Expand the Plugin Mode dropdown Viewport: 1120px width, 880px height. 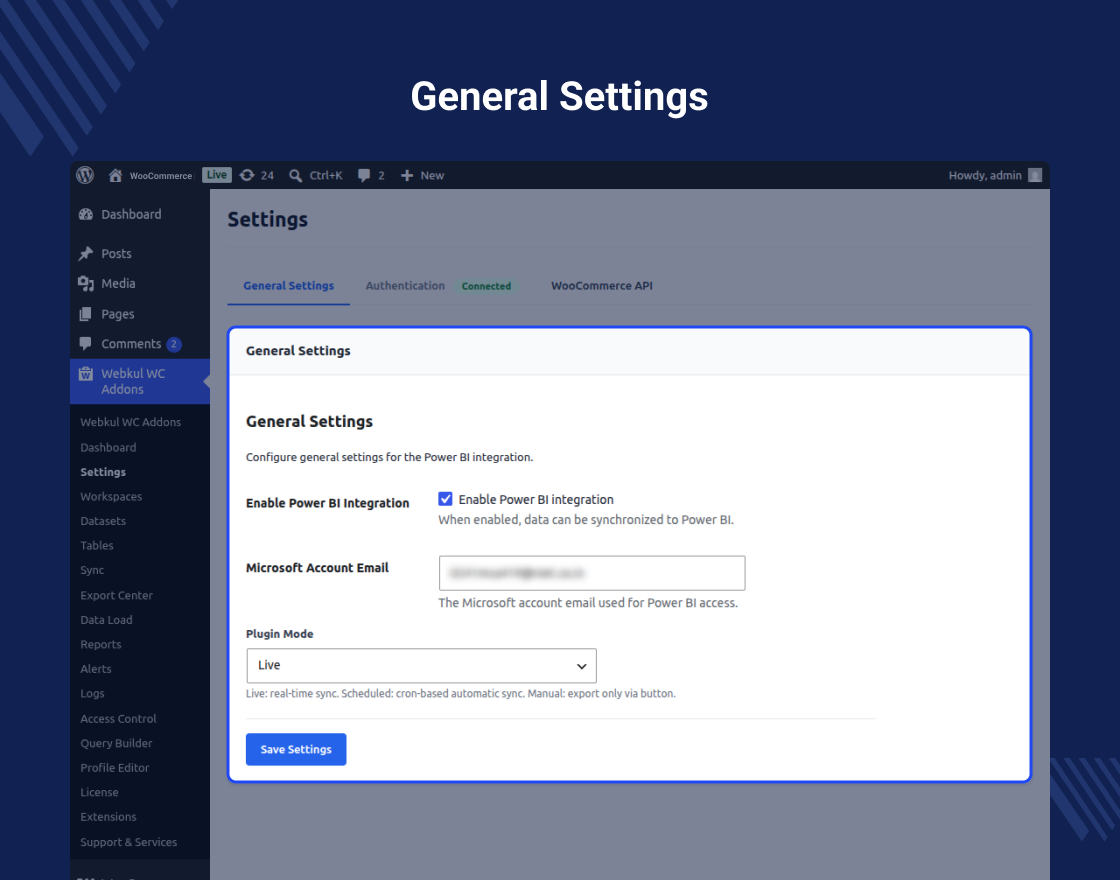[x=421, y=666]
